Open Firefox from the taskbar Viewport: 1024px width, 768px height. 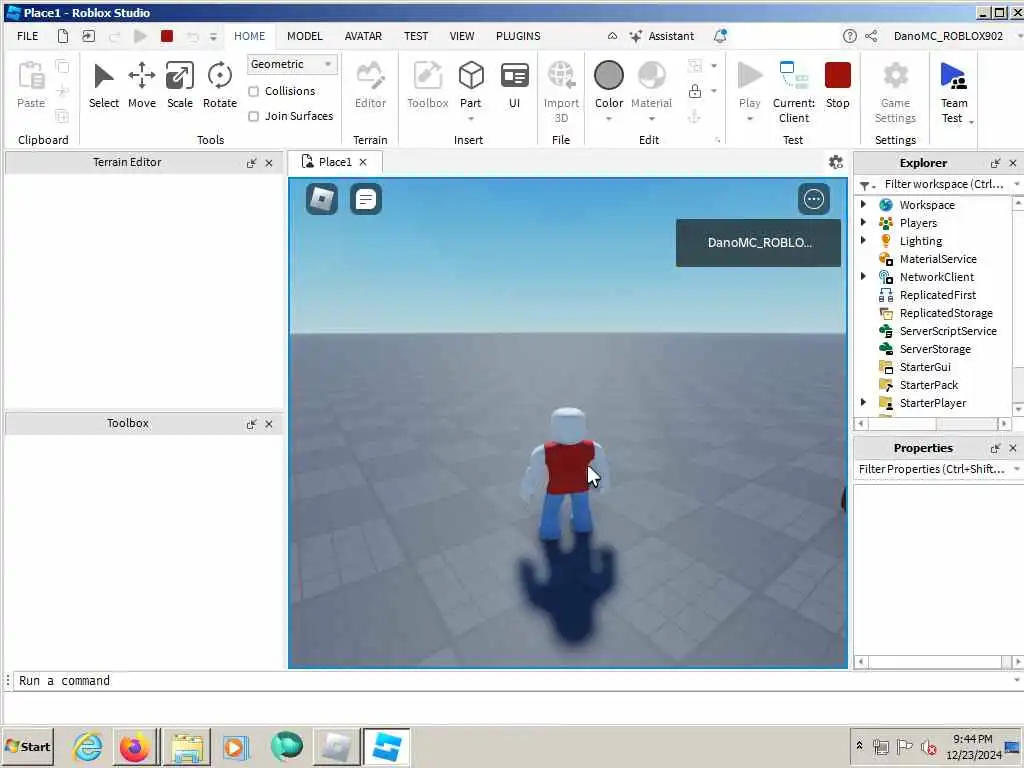(x=135, y=746)
